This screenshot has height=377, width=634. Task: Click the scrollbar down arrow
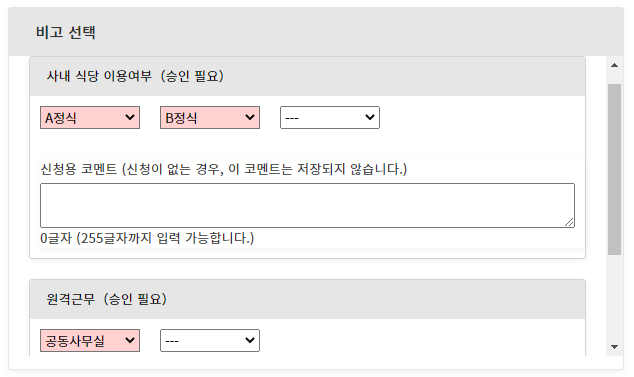coord(615,347)
